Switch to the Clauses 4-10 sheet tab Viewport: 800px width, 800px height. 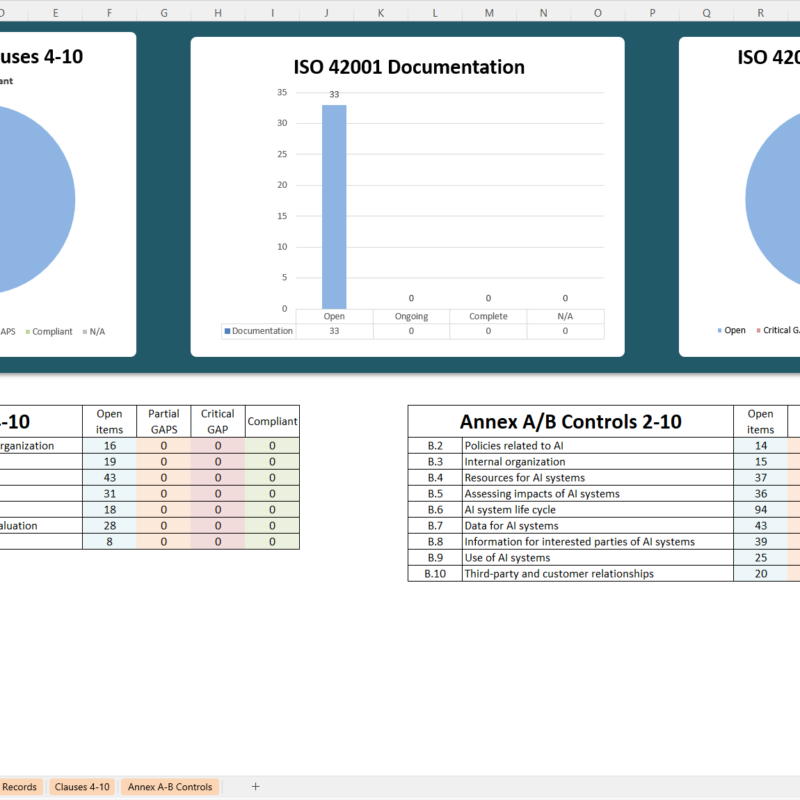point(81,787)
